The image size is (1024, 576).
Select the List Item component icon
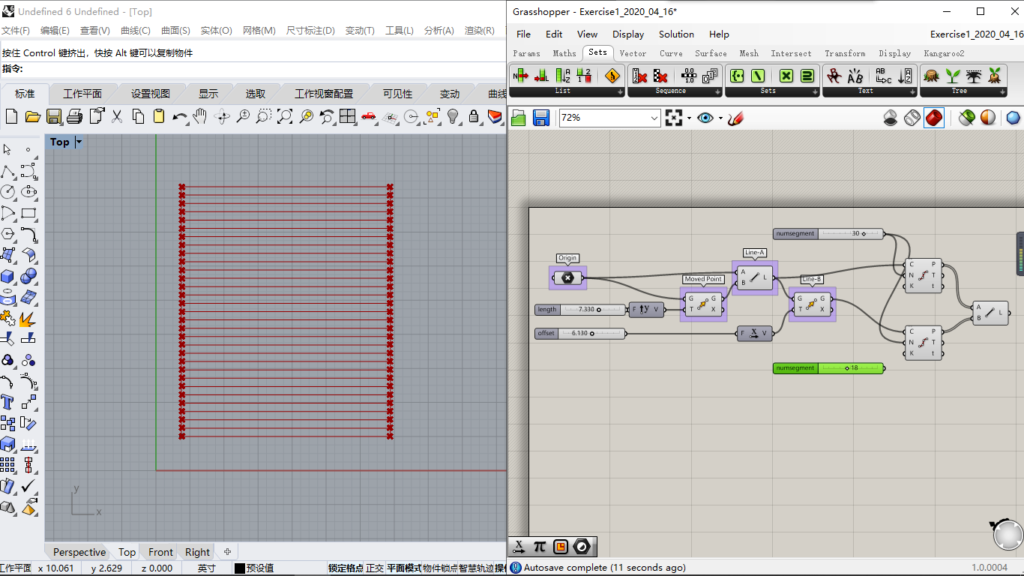[520, 76]
